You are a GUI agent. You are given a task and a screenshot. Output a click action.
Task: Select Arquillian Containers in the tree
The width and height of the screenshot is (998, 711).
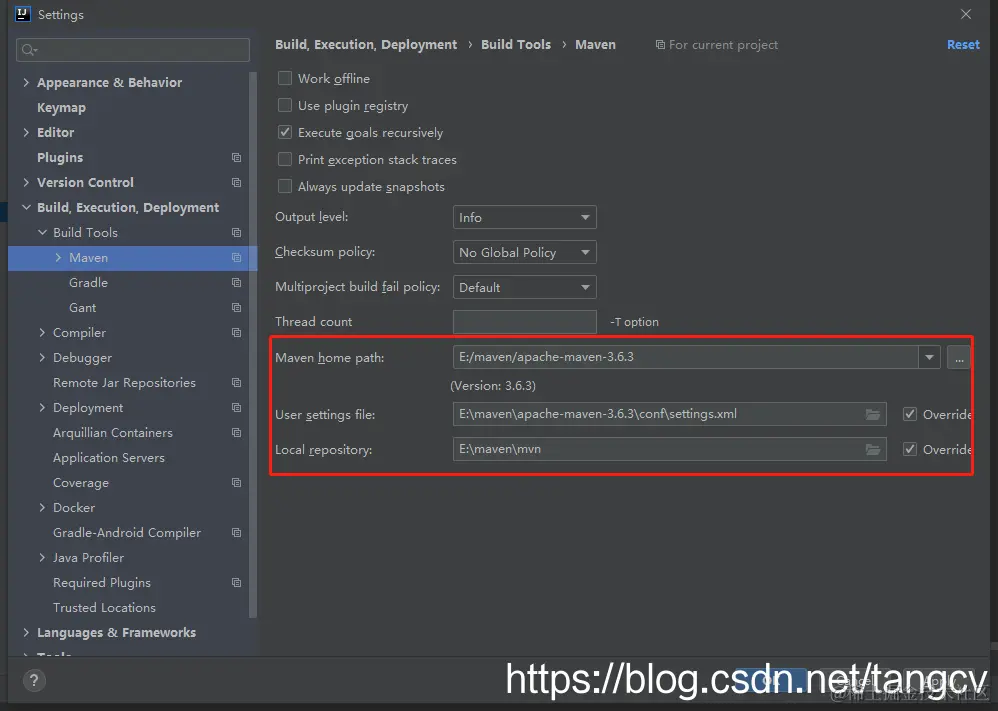coord(113,433)
